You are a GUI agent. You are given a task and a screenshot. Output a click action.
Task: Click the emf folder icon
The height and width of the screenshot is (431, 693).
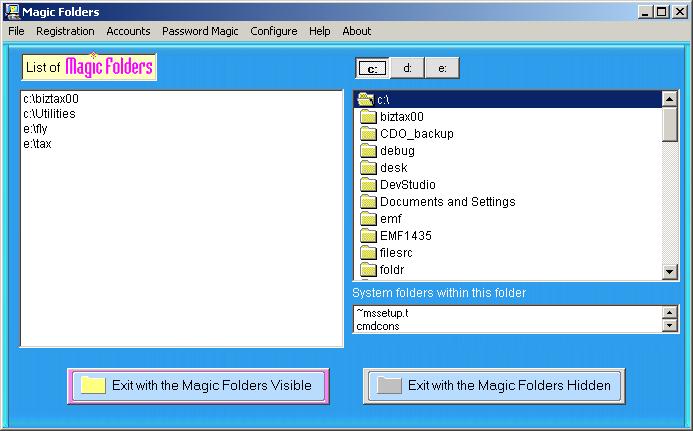(x=368, y=219)
